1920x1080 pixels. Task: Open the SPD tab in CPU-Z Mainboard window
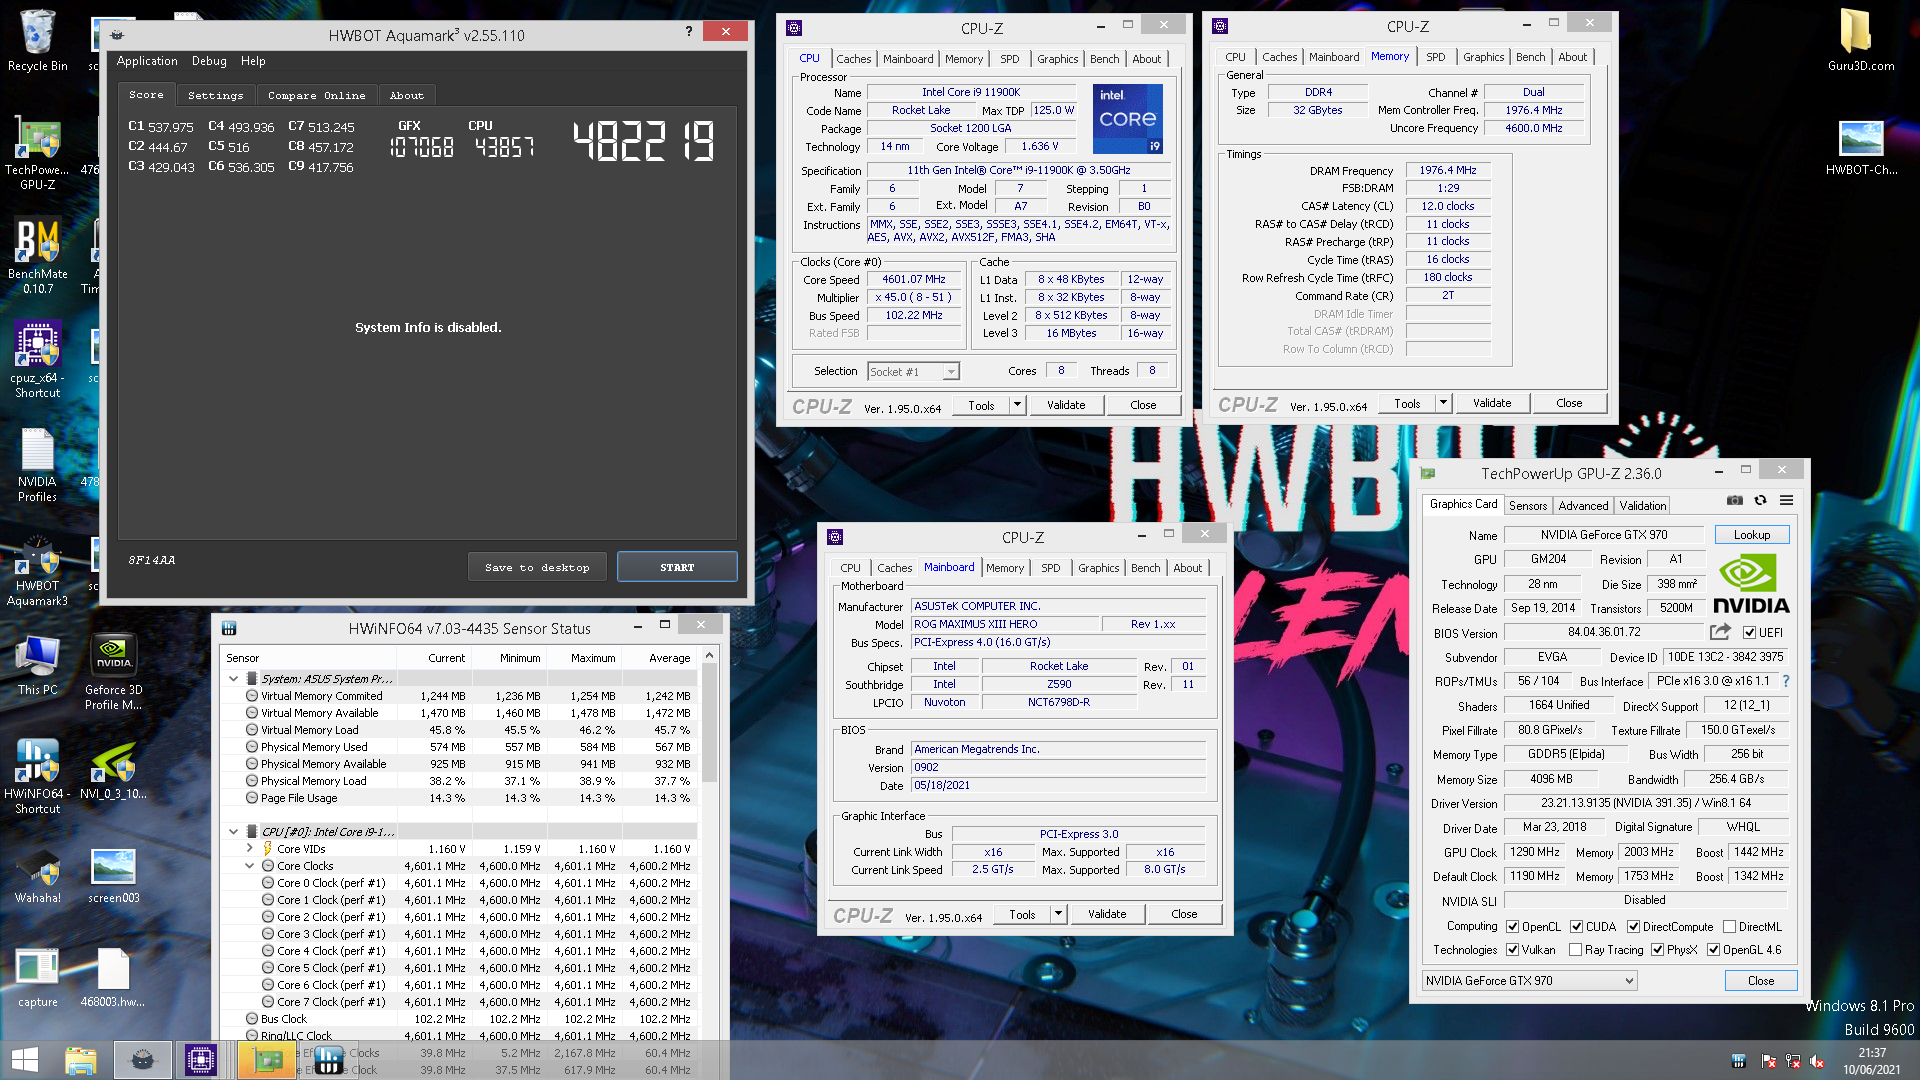point(1050,568)
